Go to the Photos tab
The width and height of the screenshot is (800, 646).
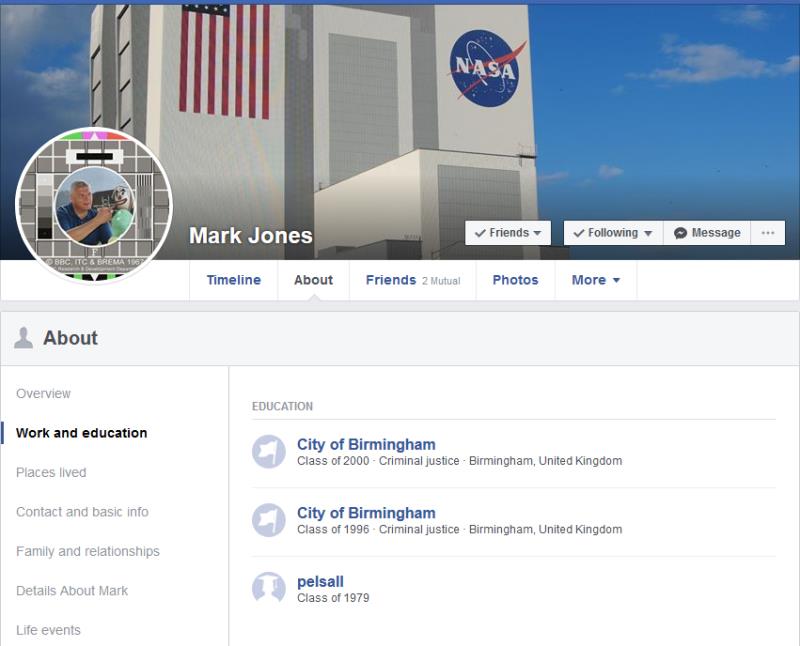click(515, 280)
